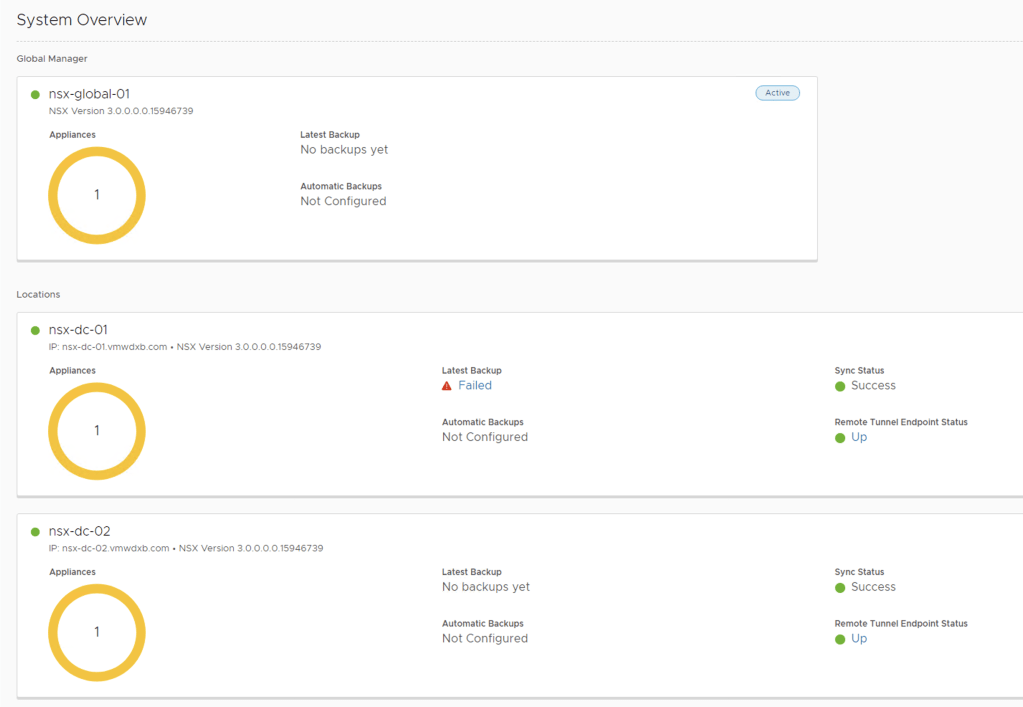
Task: Click nsx-dc-02 tunnel endpoint Up status dot
Action: coord(840,640)
